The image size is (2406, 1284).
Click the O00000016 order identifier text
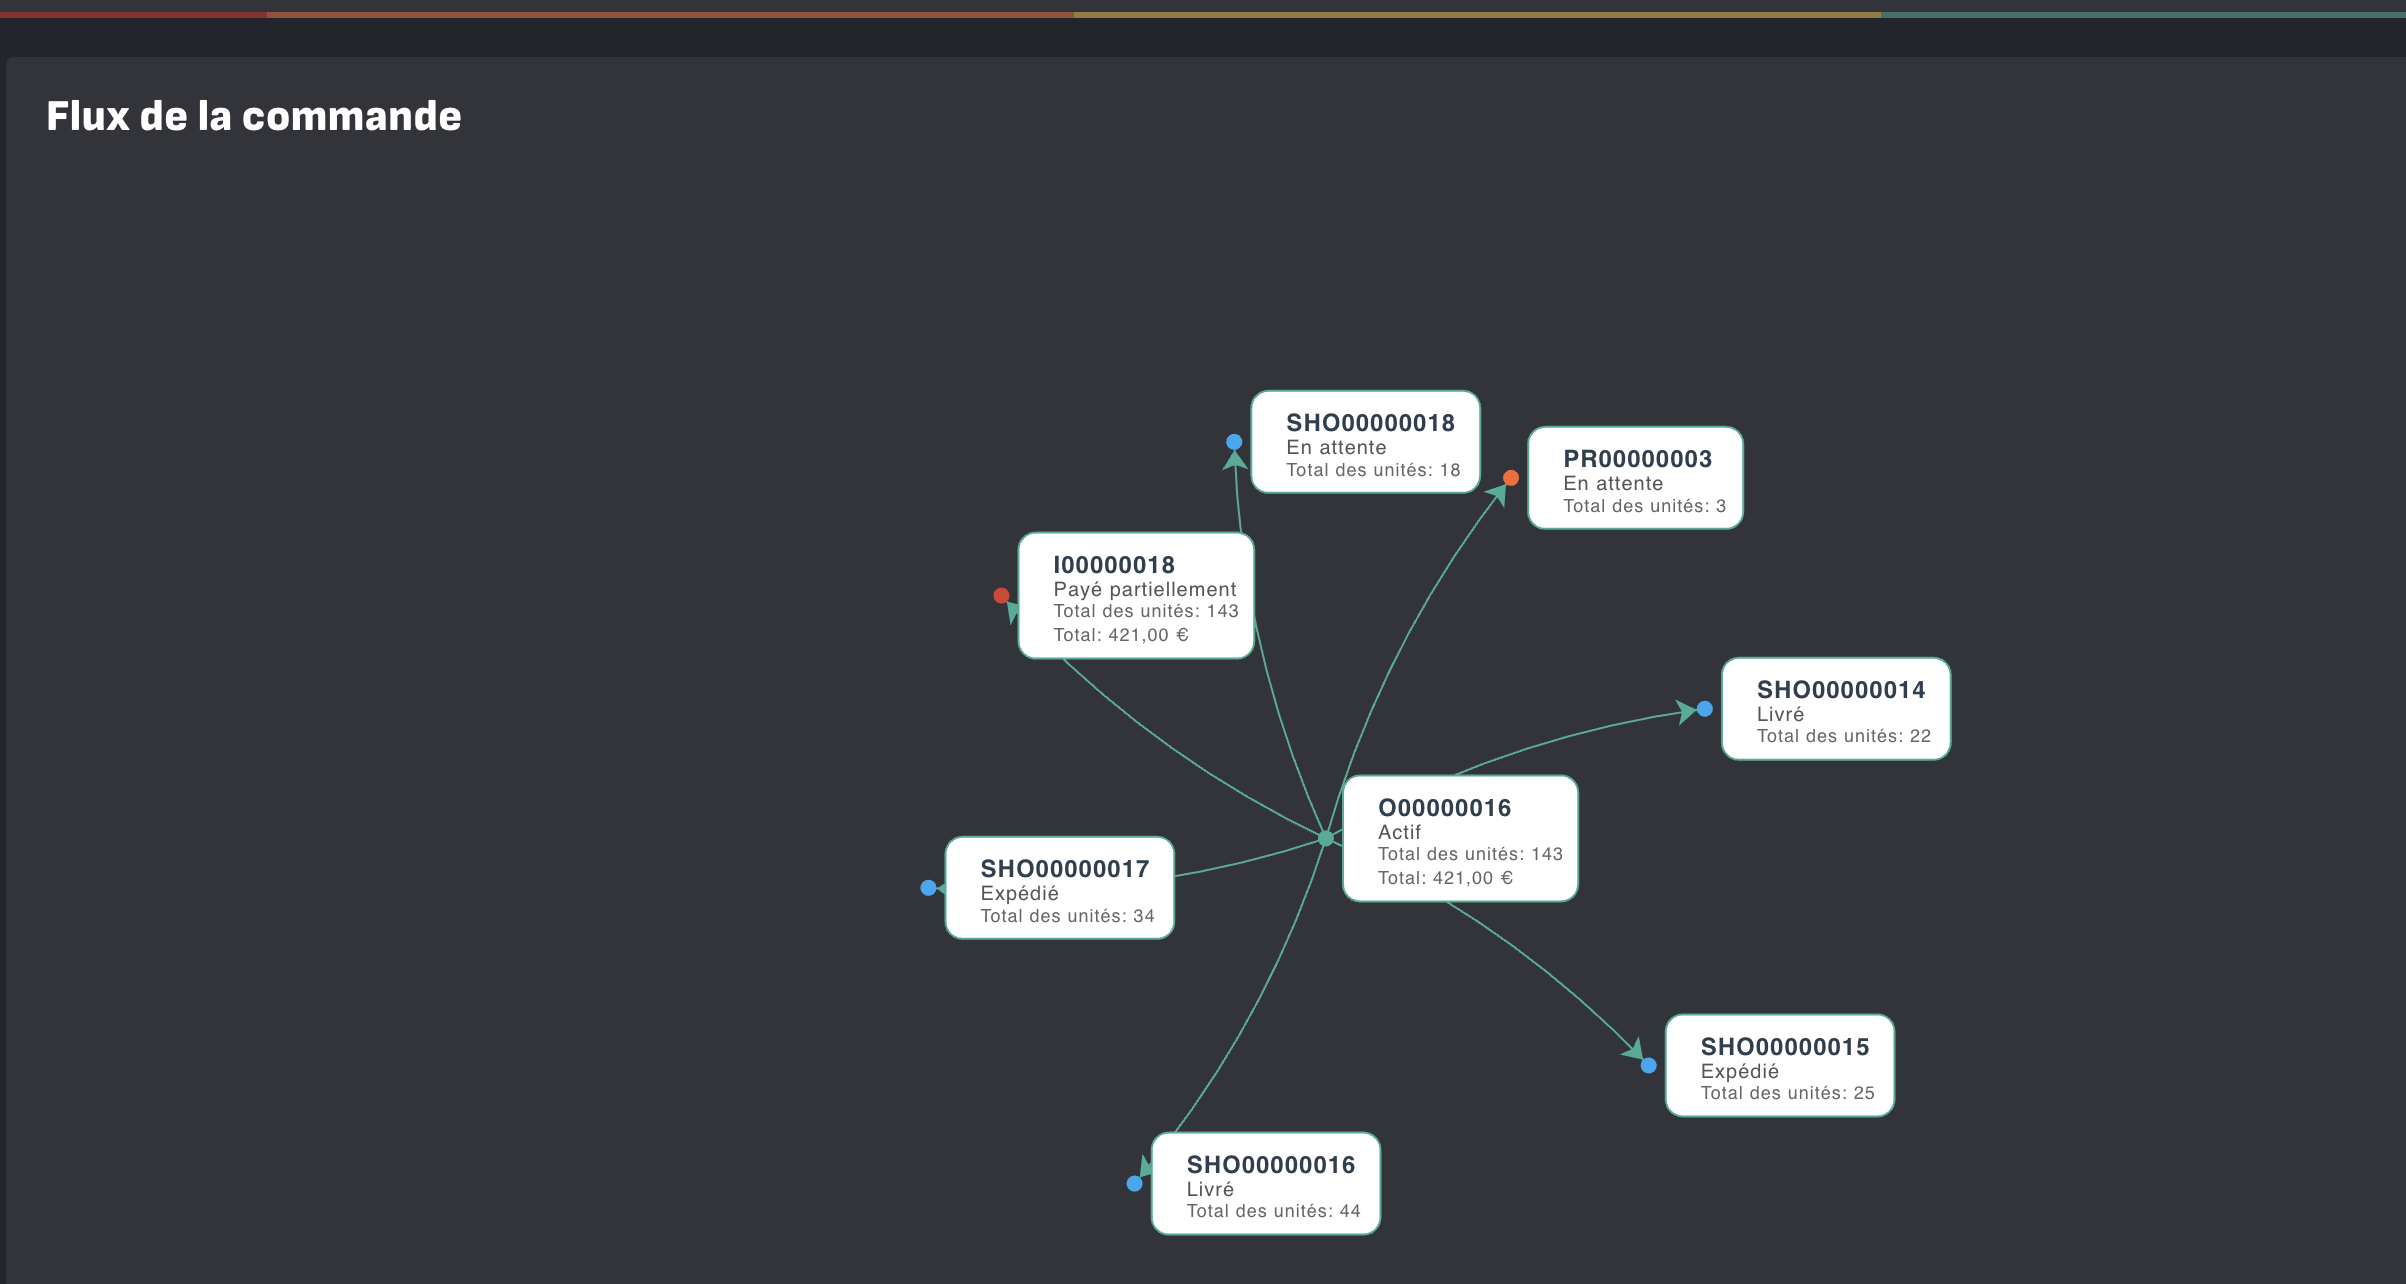click(1444, 808)
